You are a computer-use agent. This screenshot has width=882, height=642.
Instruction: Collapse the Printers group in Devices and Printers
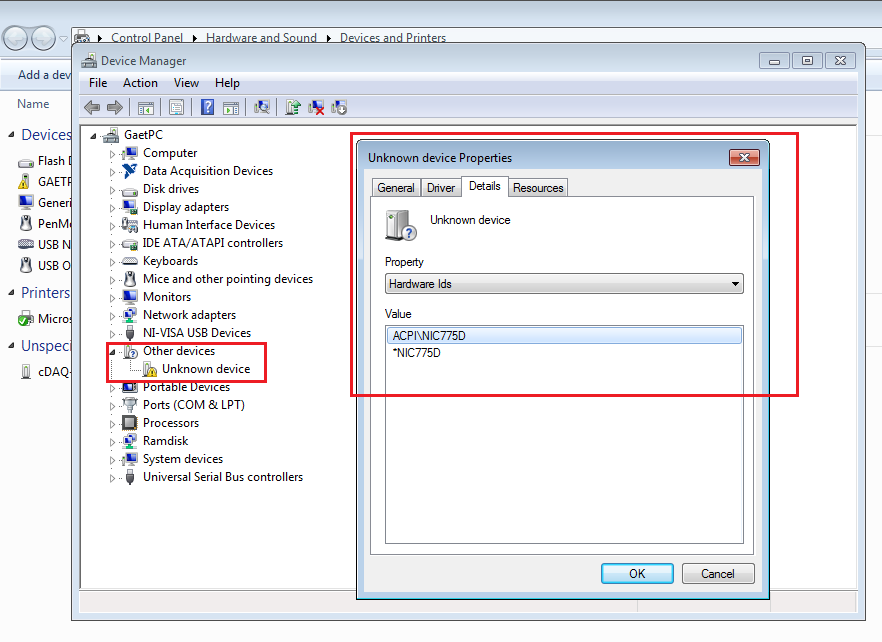tap(11, 293)
